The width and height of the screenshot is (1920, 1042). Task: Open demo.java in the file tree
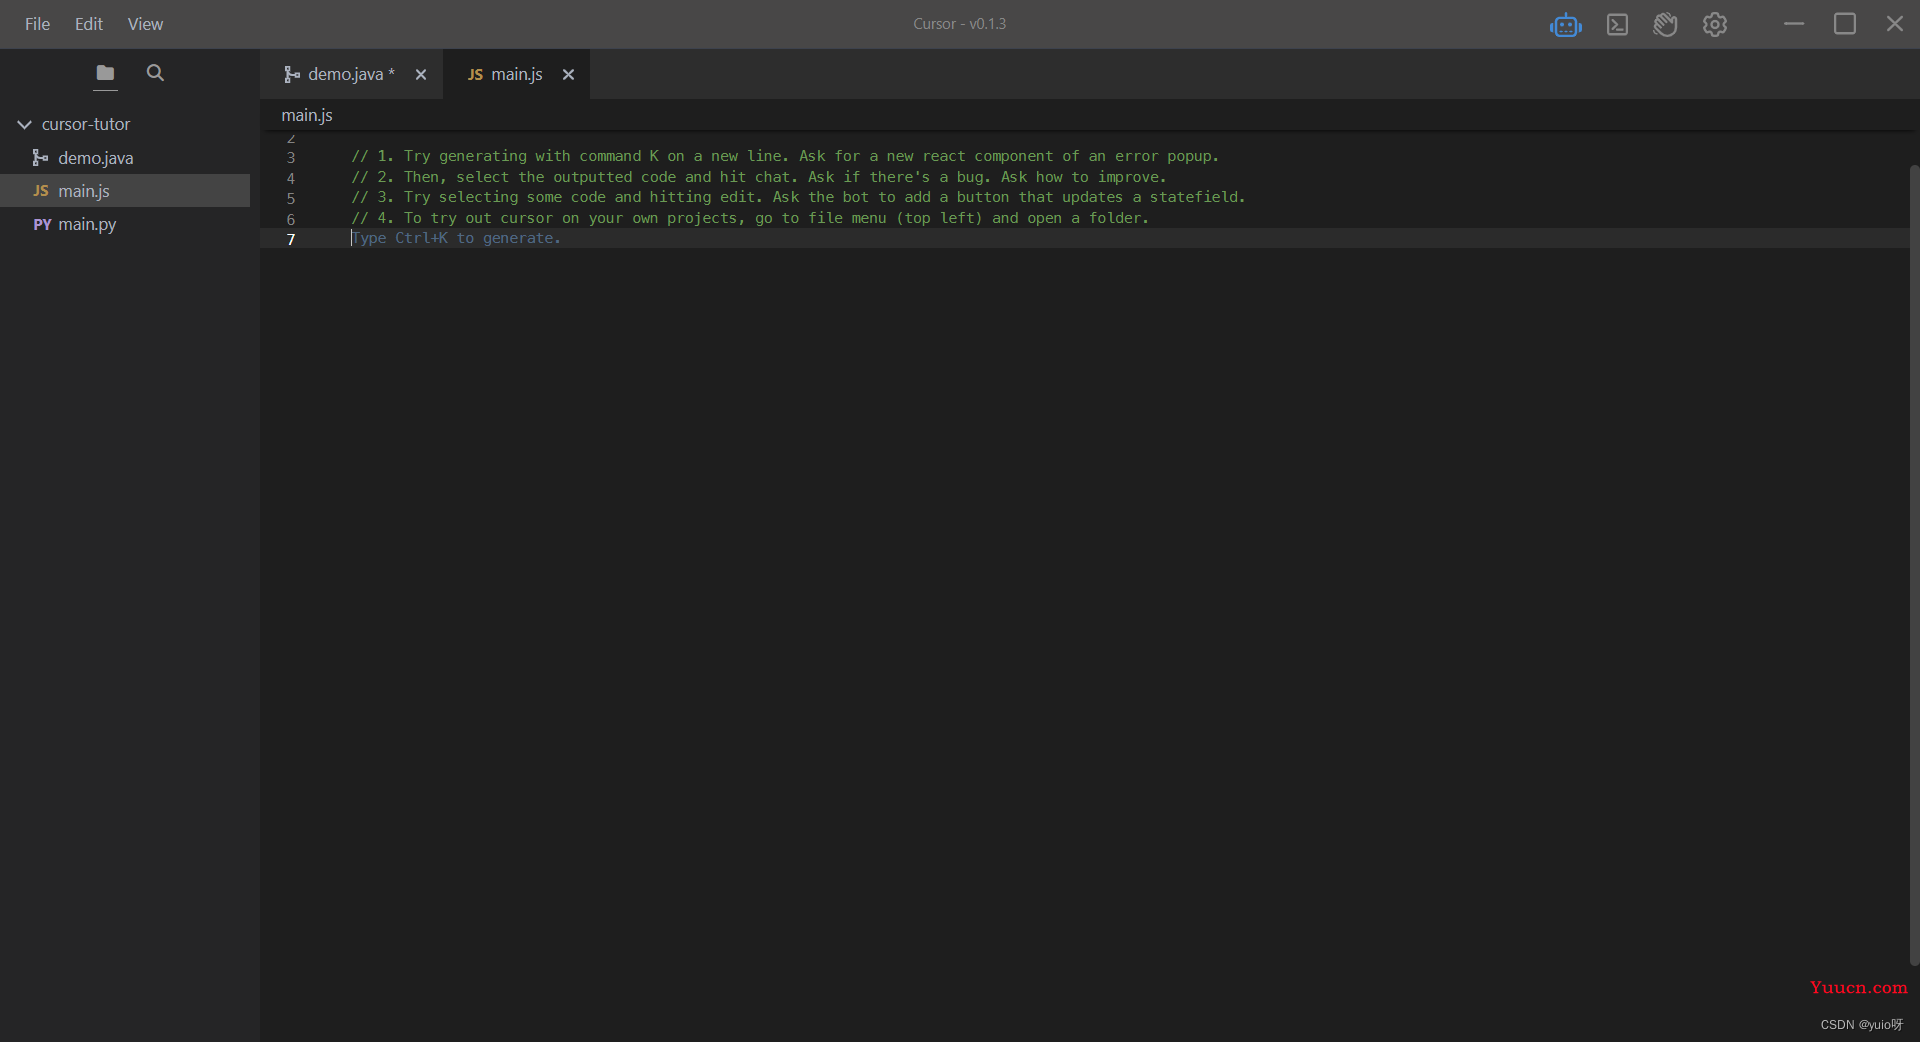point(95,158)
